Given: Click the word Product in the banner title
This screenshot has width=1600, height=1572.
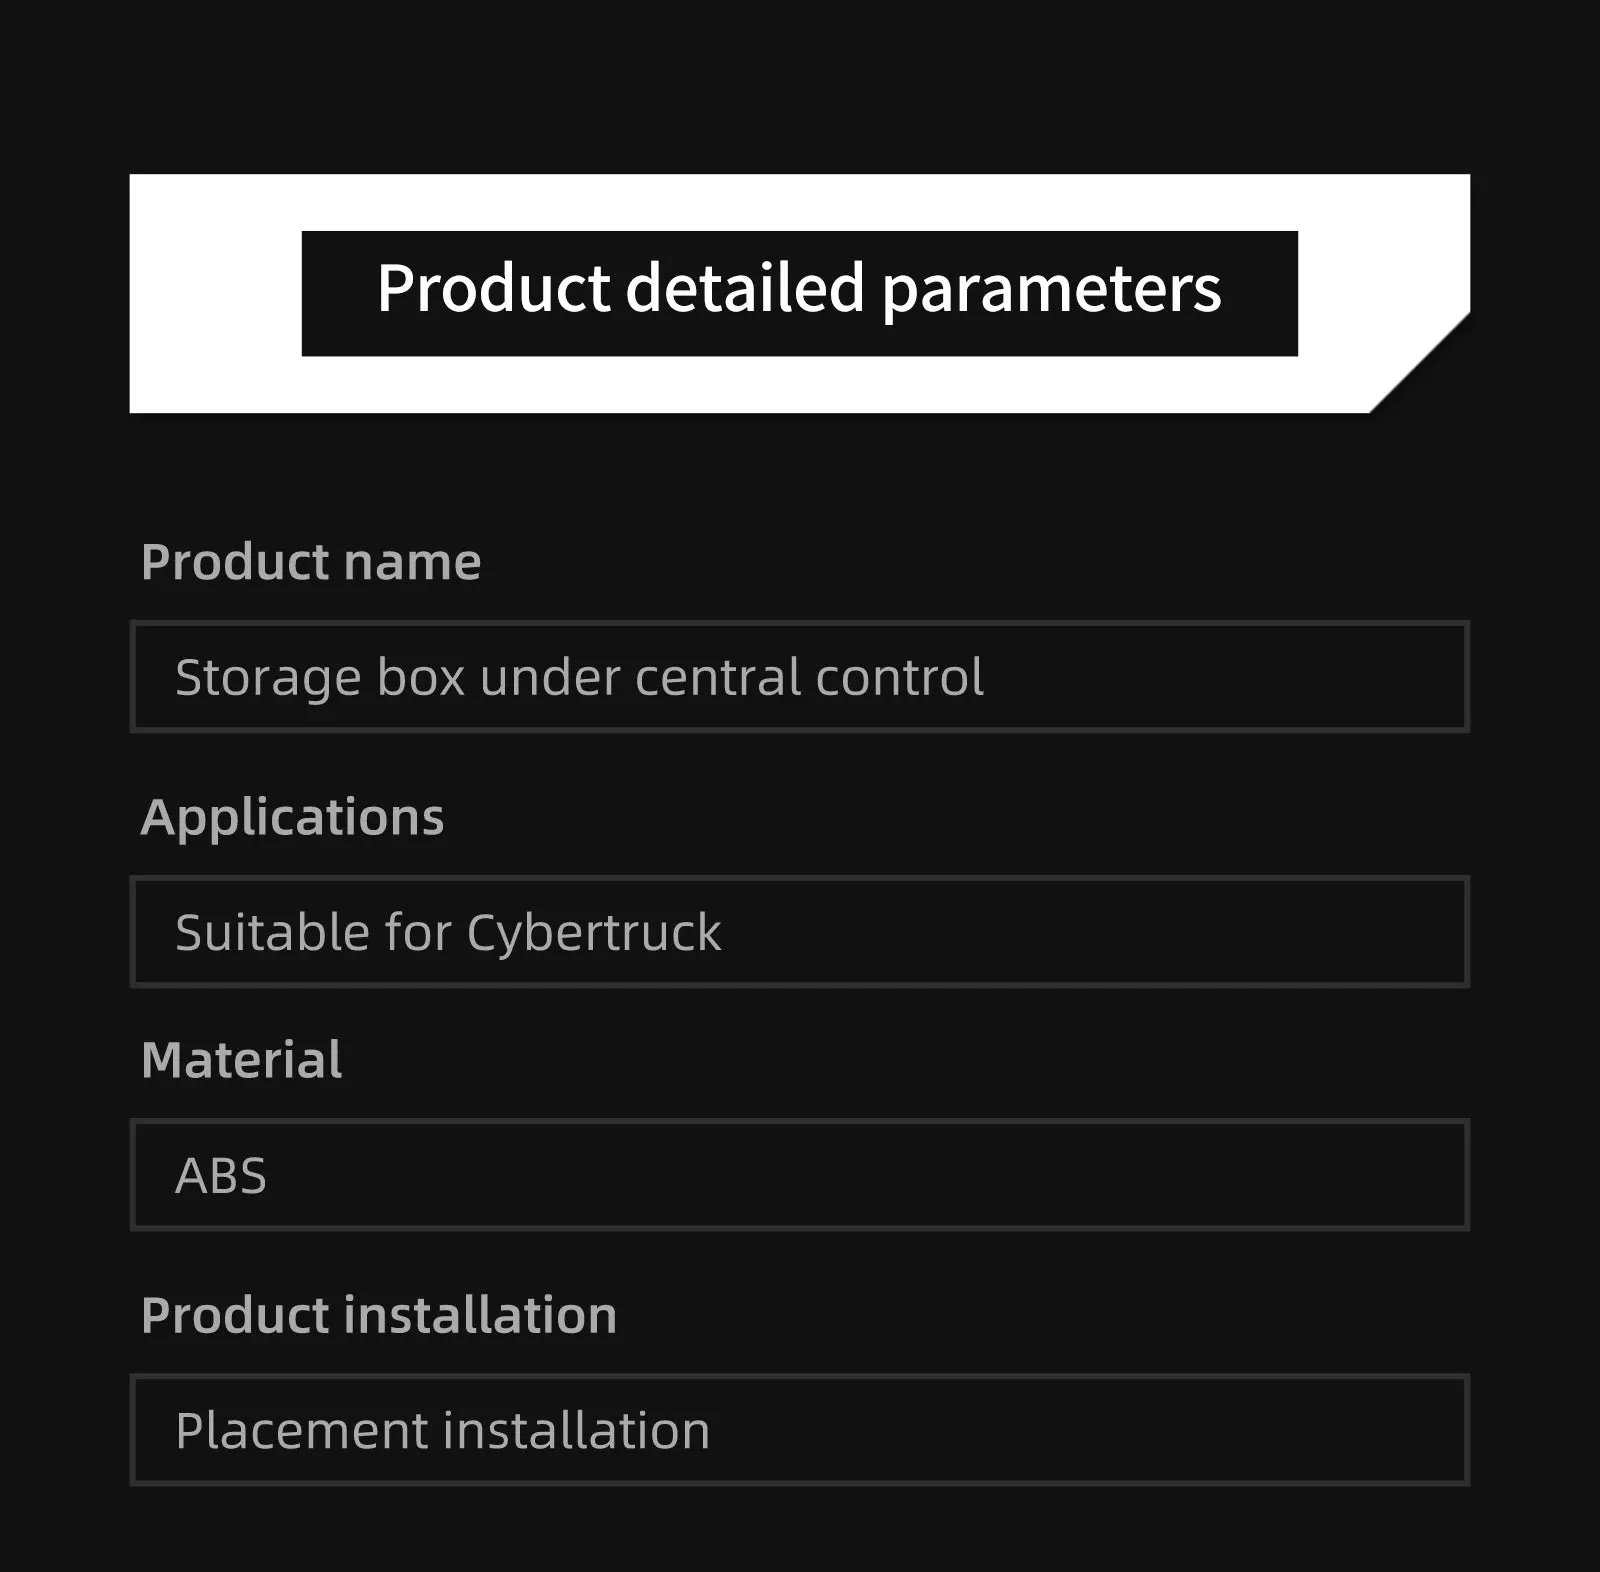Looking at the screenshot, I should 494,288.
